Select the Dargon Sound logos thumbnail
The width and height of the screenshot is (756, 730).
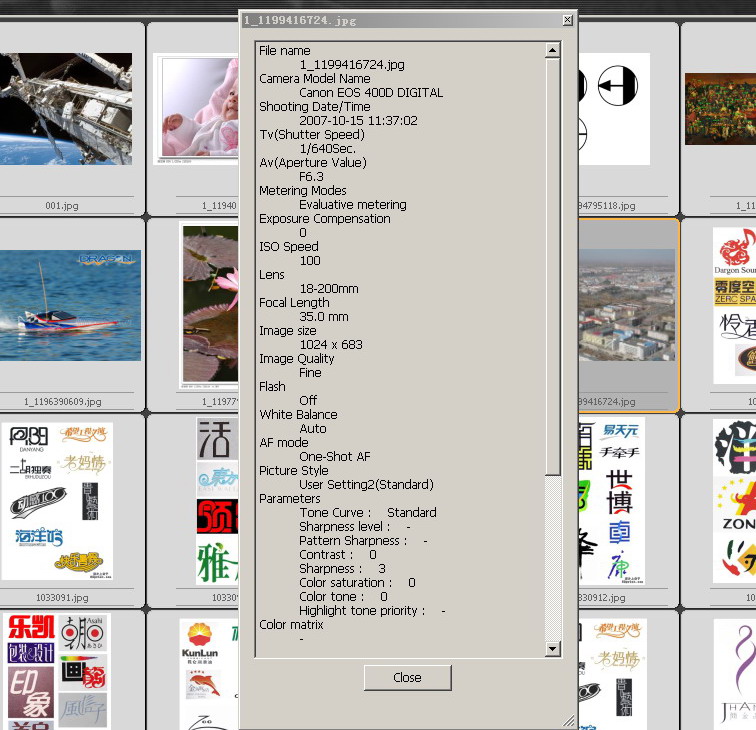pos(734,306)
